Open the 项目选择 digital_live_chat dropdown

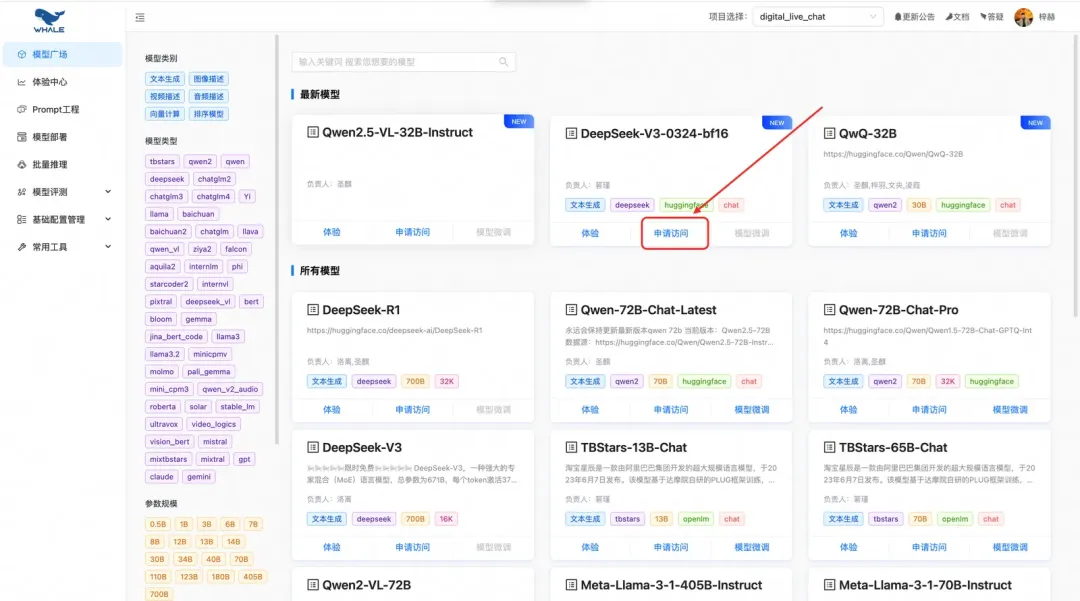point(817,17)
